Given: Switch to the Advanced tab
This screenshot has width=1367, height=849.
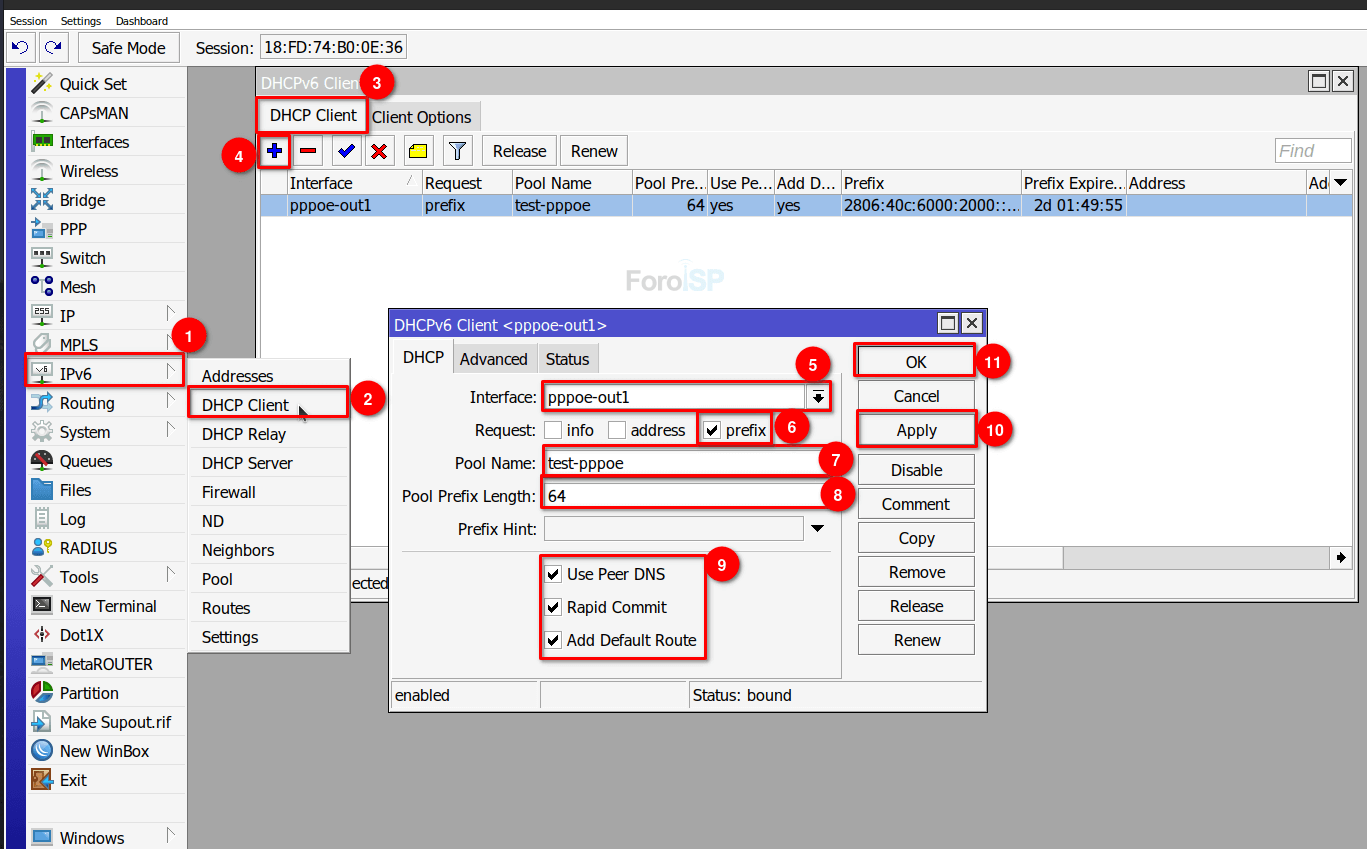Looking at the screenshot, I should point(493,359).
